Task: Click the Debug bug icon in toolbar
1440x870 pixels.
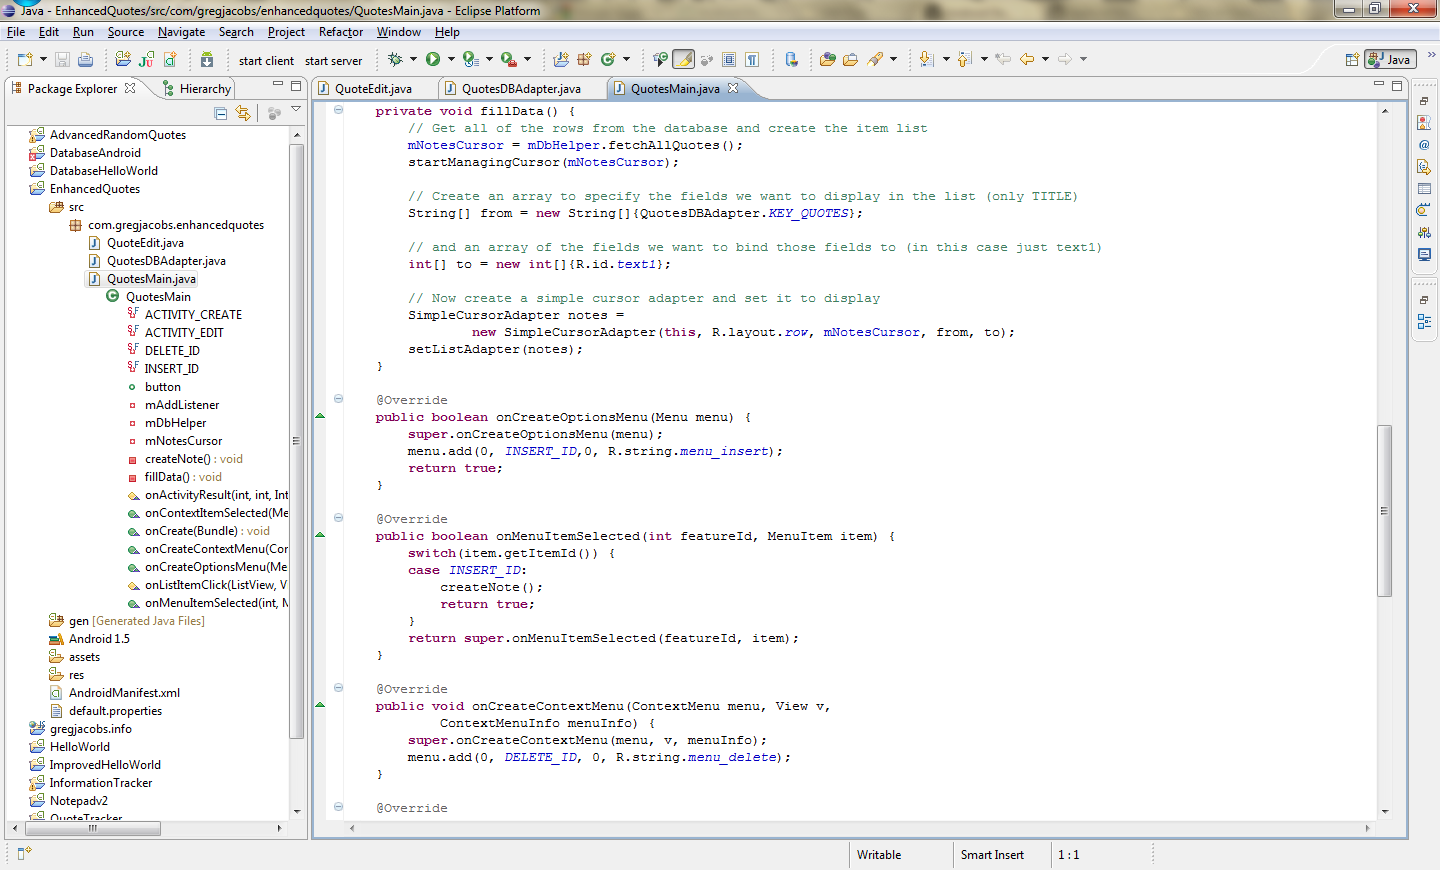Action: (395, 59)
